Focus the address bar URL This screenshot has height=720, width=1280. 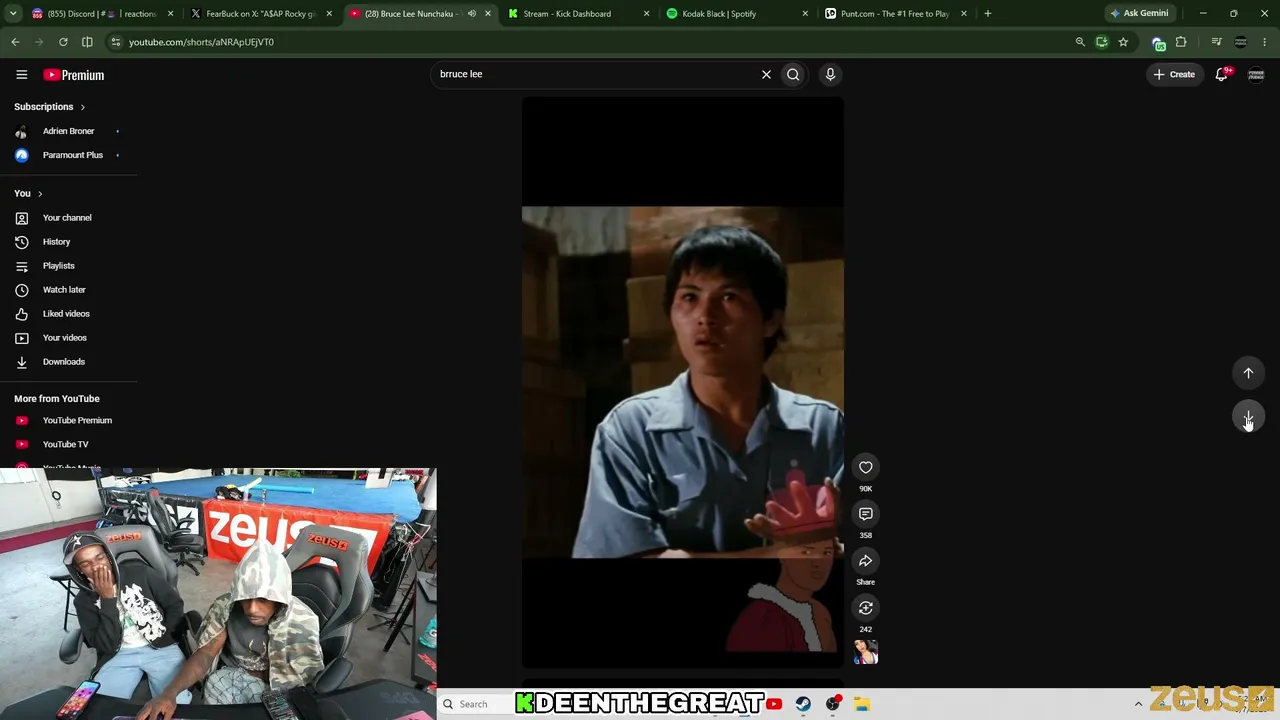[x=201, y=42]
